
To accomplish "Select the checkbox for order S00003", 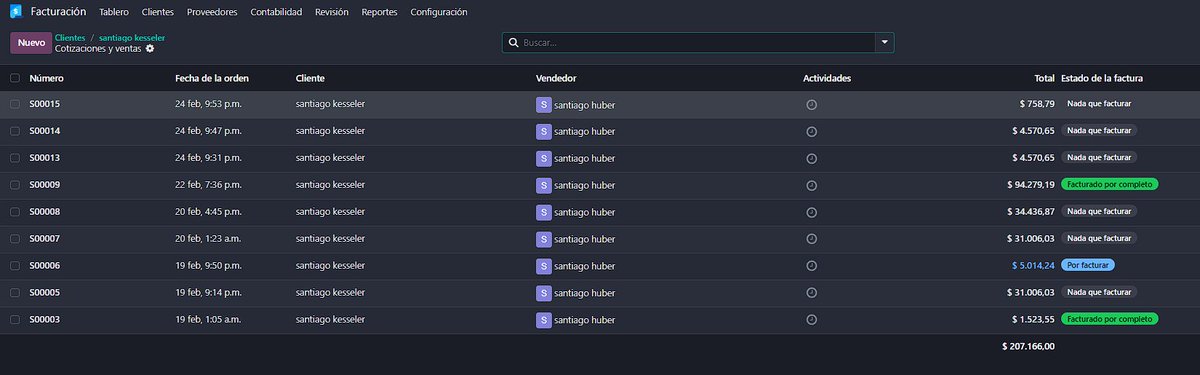I will pos(15,320).
